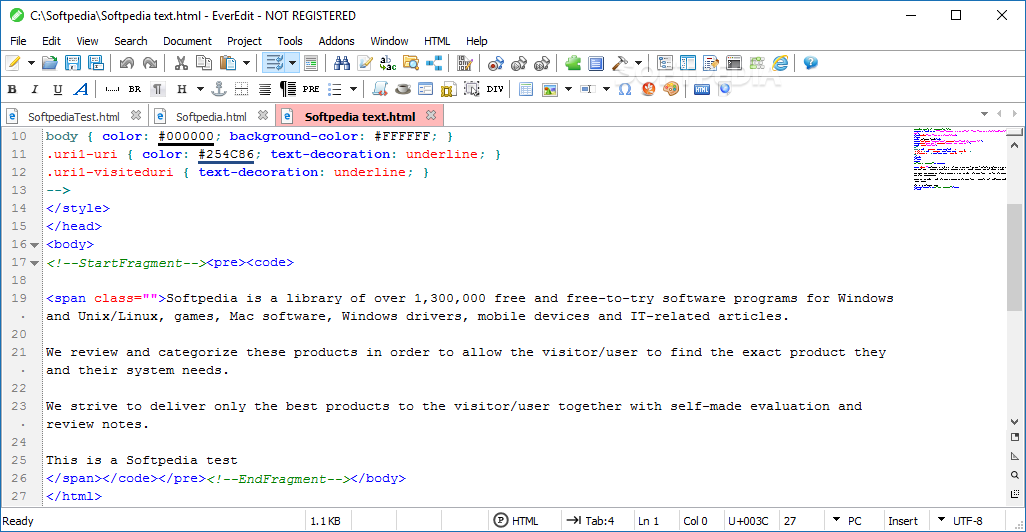
Task: Undo the last edit
Action: [127, 63]
